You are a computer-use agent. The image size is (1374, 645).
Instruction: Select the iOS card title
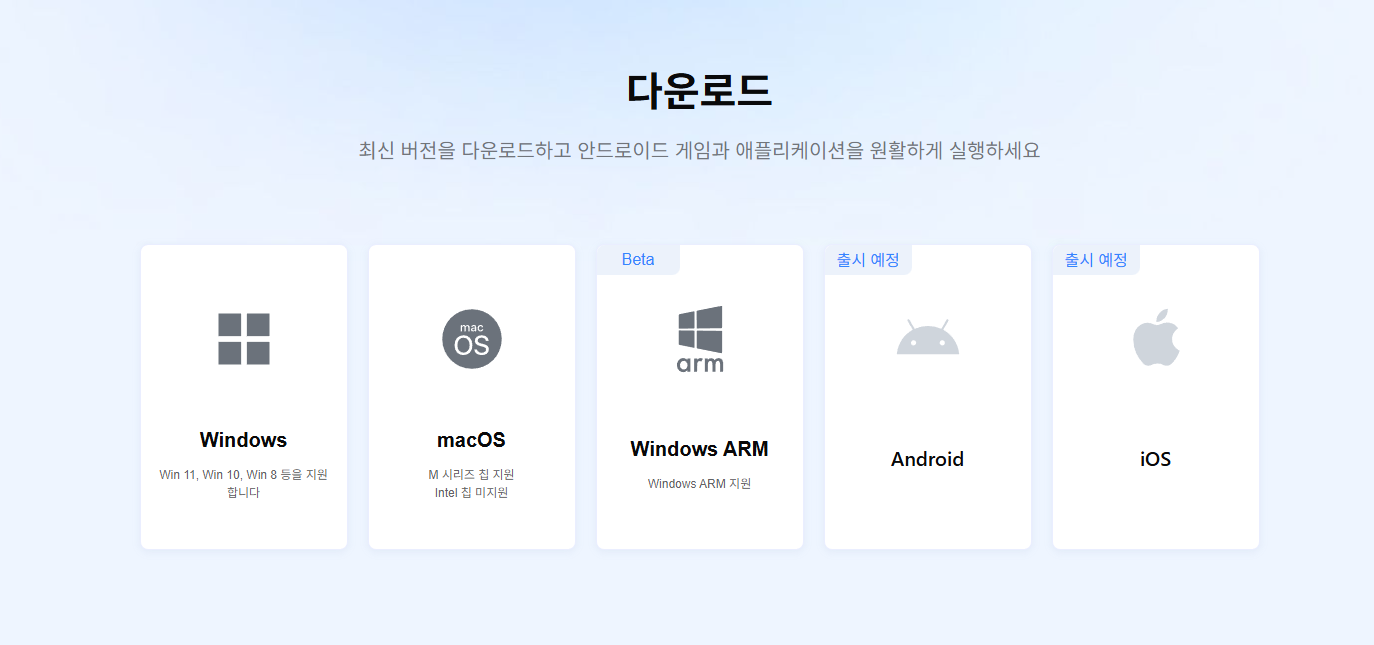(1156, 459)
